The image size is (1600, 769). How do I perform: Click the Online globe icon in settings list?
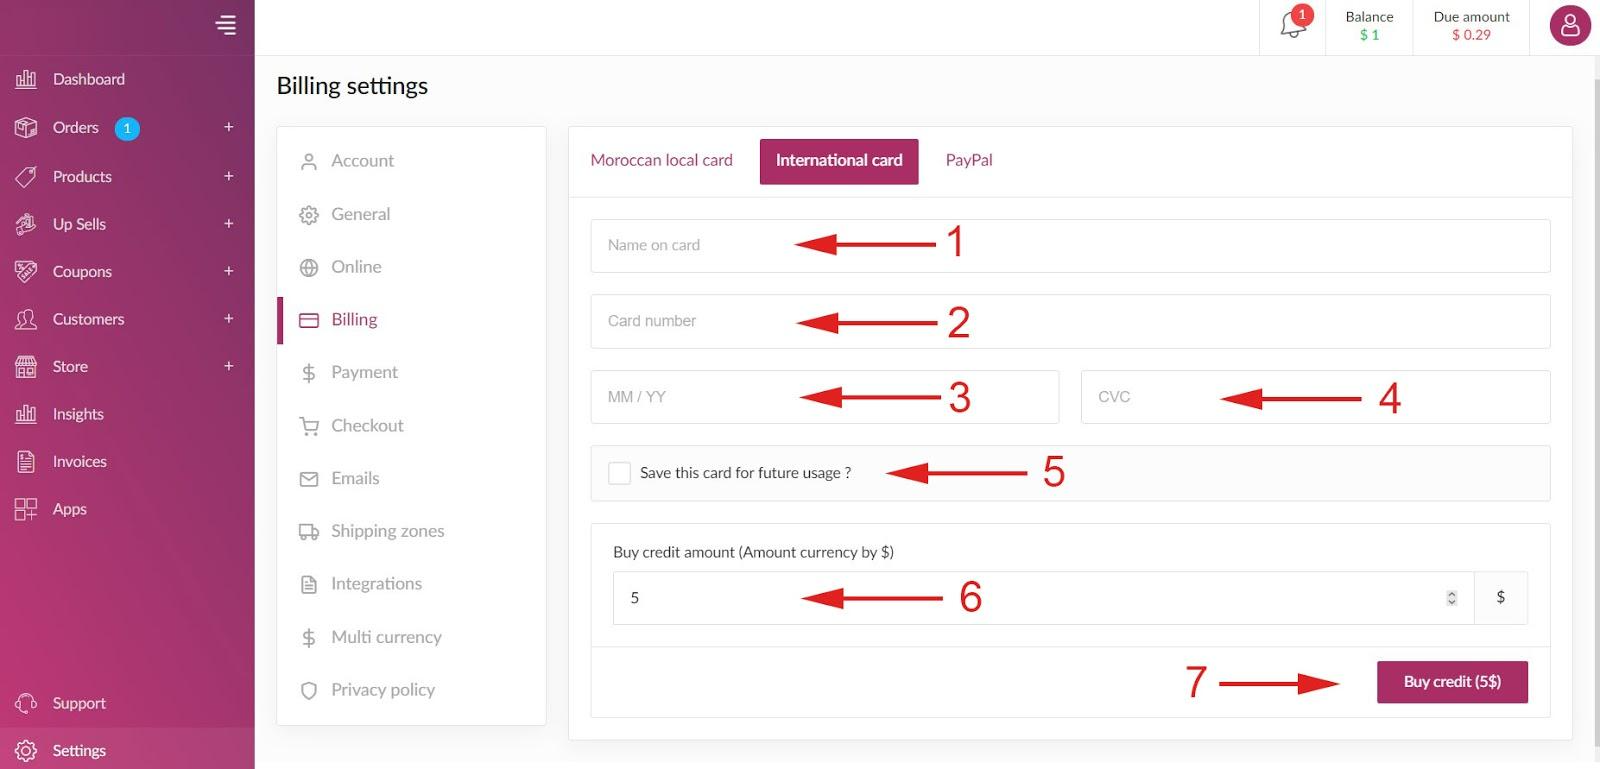tap(309, 267)
